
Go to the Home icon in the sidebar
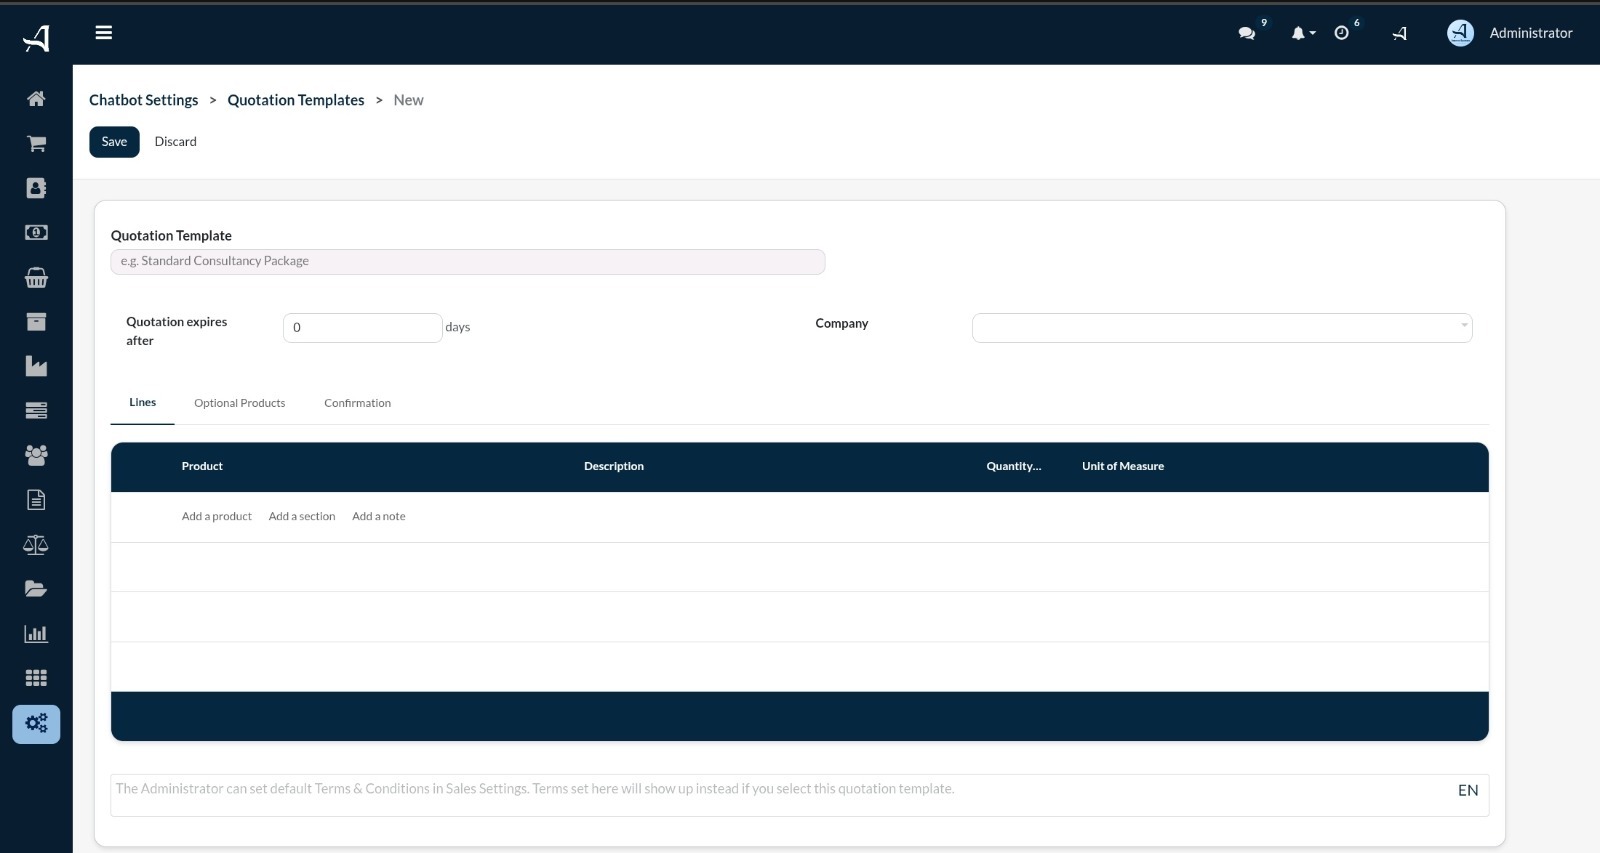point(36,98)
